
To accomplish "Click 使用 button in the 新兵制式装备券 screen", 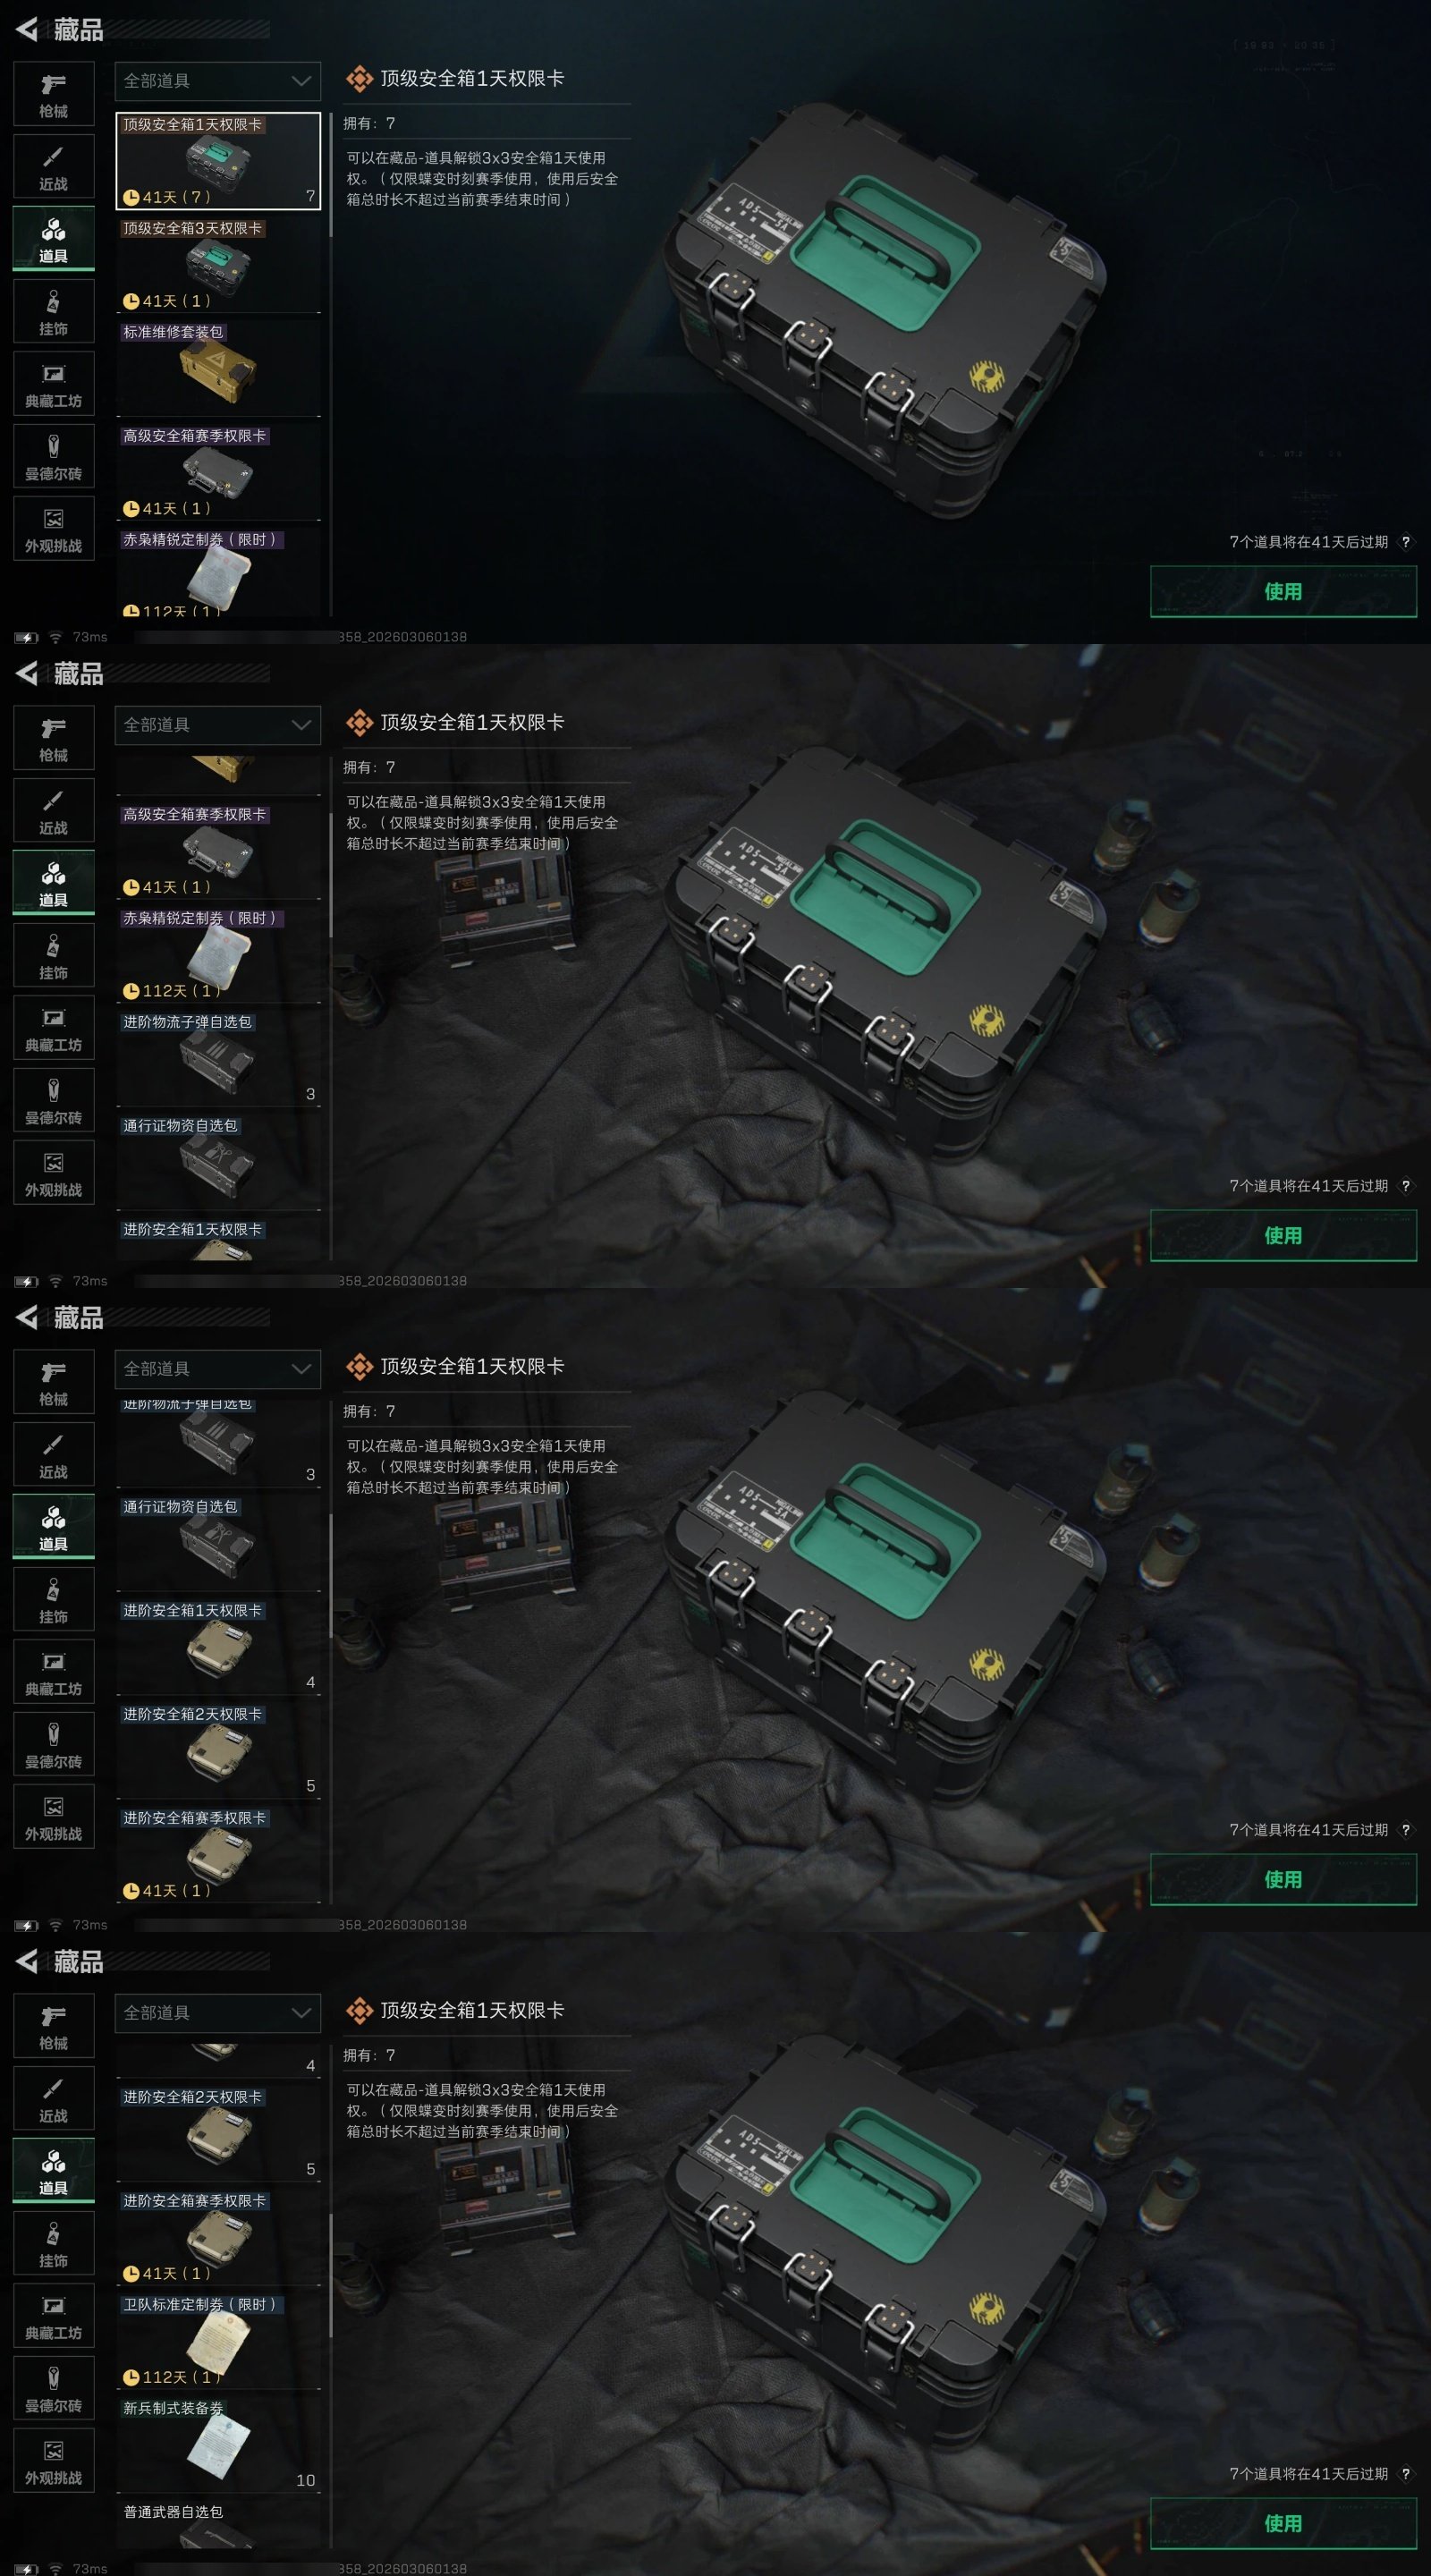I will point(1283,2523).
